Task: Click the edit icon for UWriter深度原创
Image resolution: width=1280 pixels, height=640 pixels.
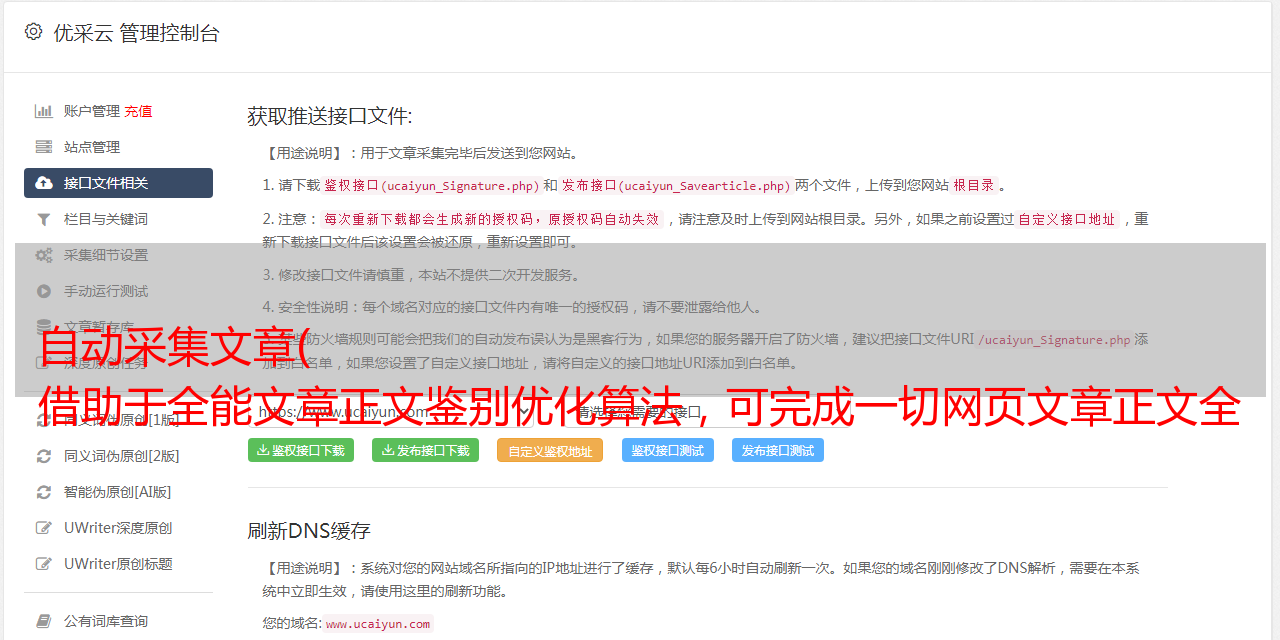Action: click(x=44, y=528)
